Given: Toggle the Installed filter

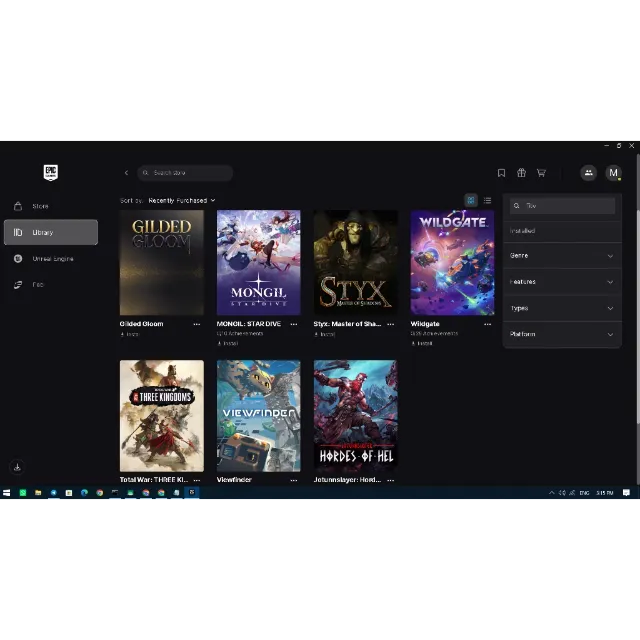Looking at the screenshot, I should pyautogui.click(x=562, y=231).
